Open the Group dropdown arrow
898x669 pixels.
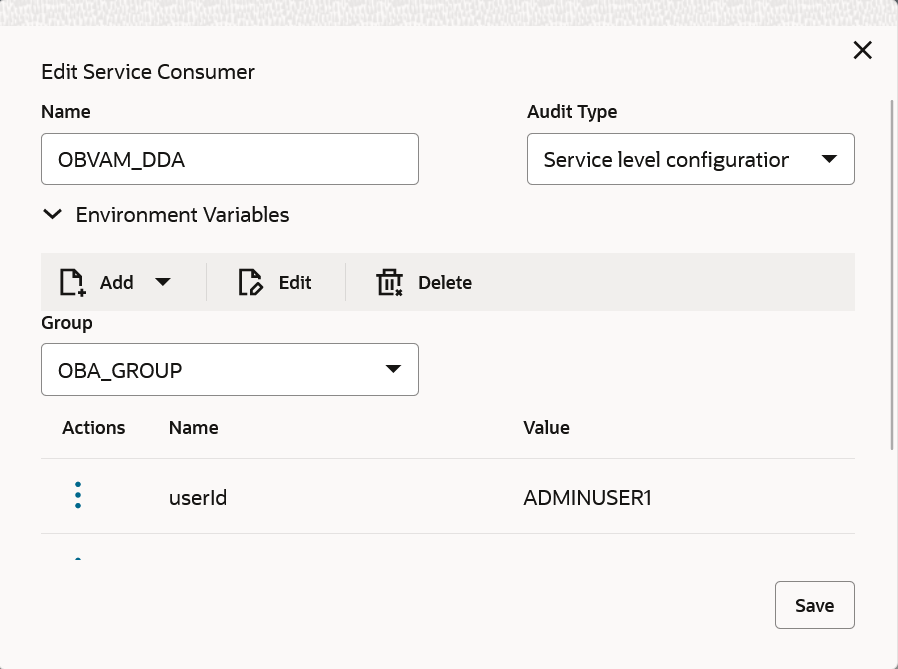pos(394,370)
